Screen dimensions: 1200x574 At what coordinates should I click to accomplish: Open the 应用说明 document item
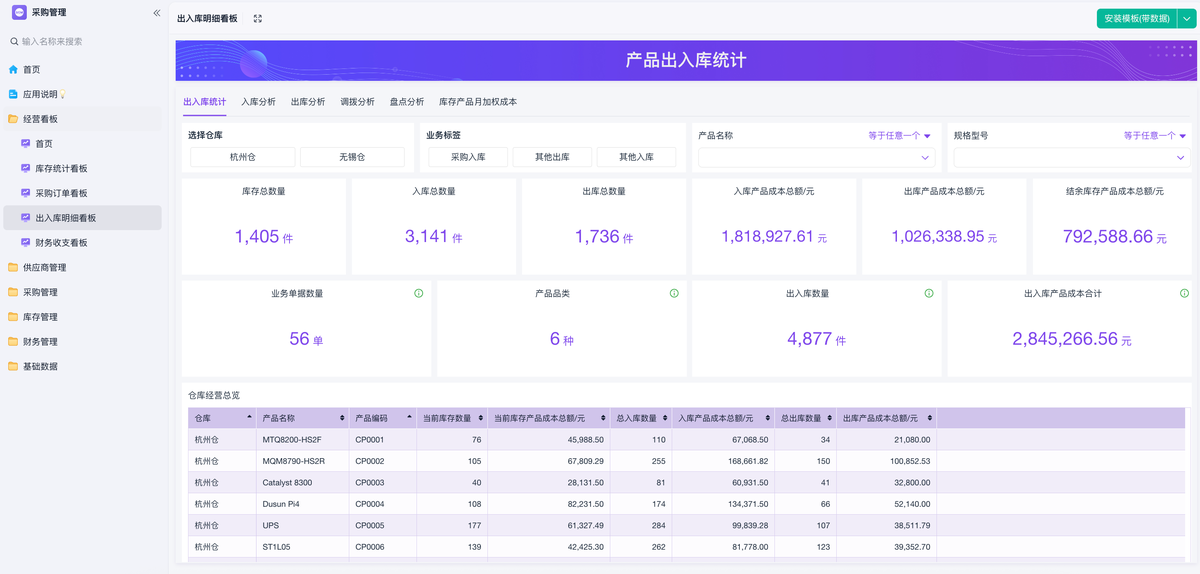pos(40,94)
